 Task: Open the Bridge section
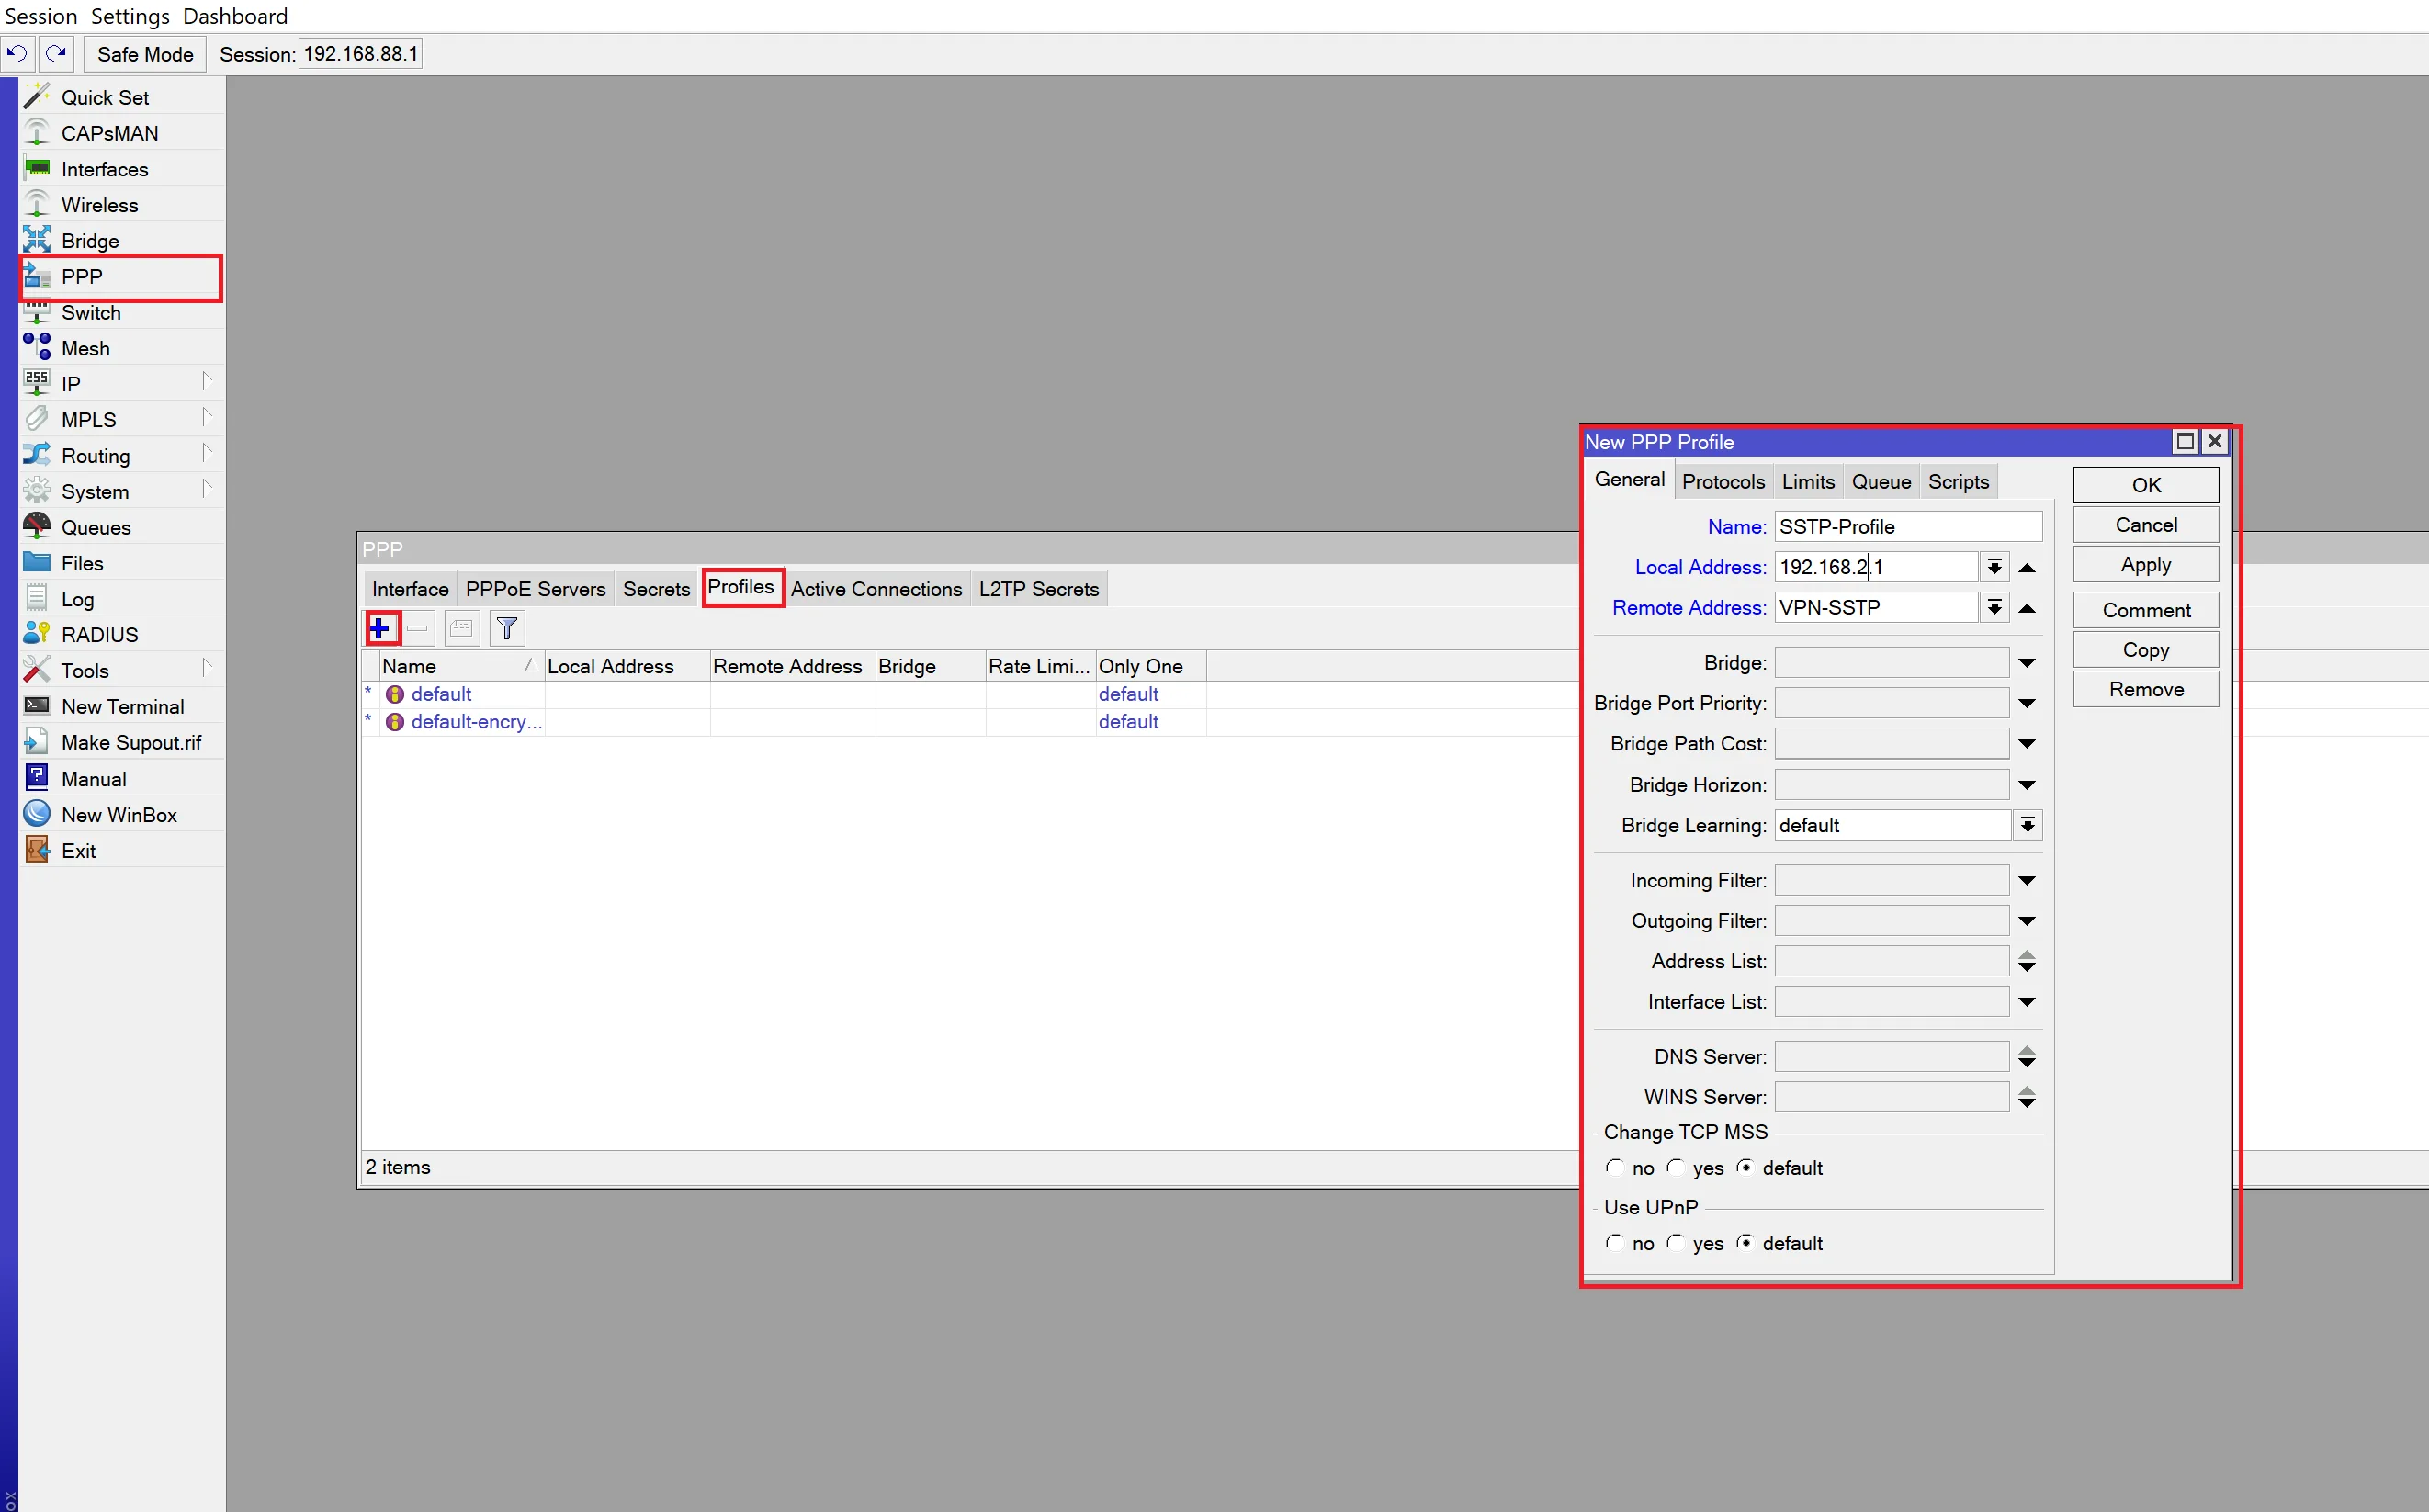[121, 241]
